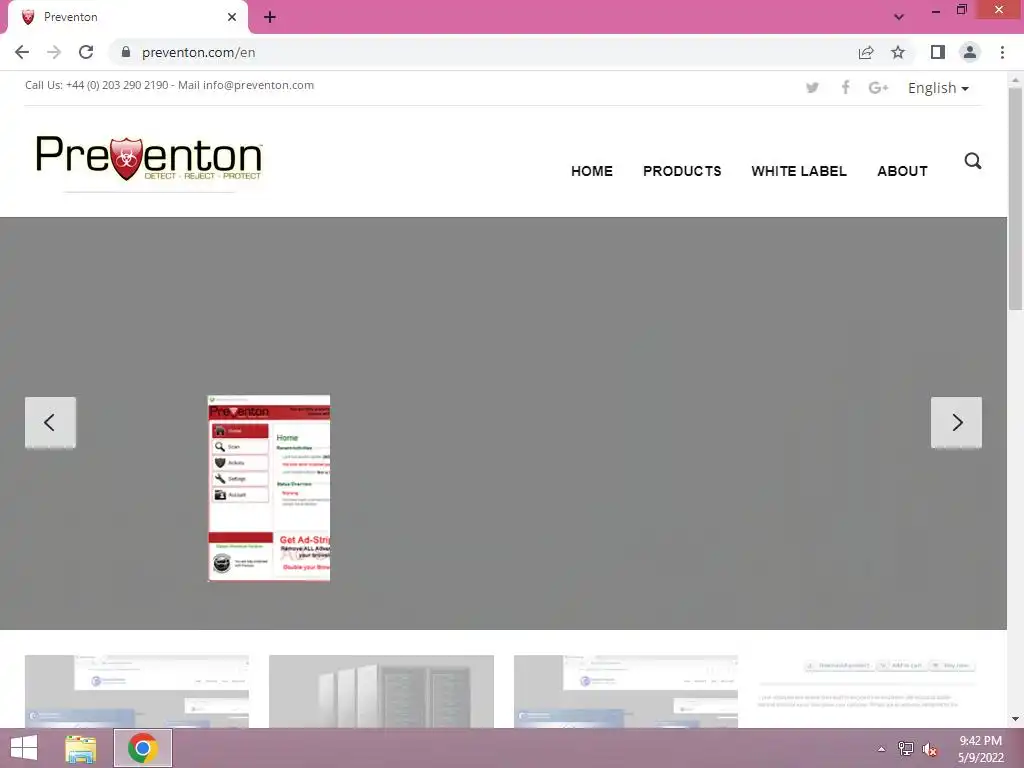
Task: Click the scrollbar down arrow
Action: click(x=1015, y=719)
